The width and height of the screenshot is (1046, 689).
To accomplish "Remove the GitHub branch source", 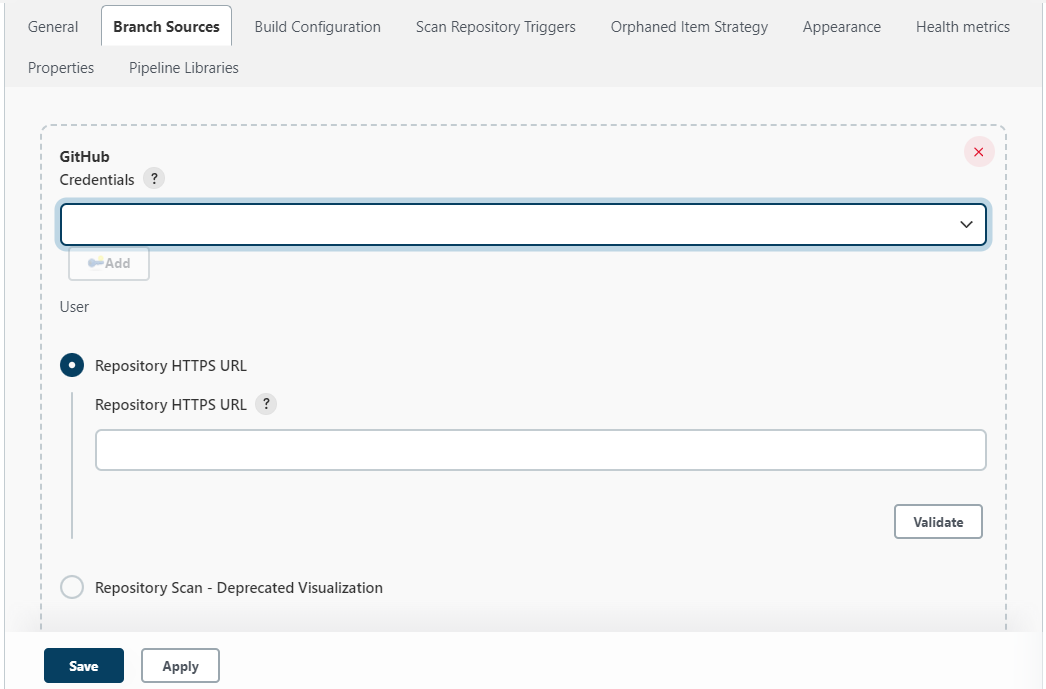I will [979, 152].
